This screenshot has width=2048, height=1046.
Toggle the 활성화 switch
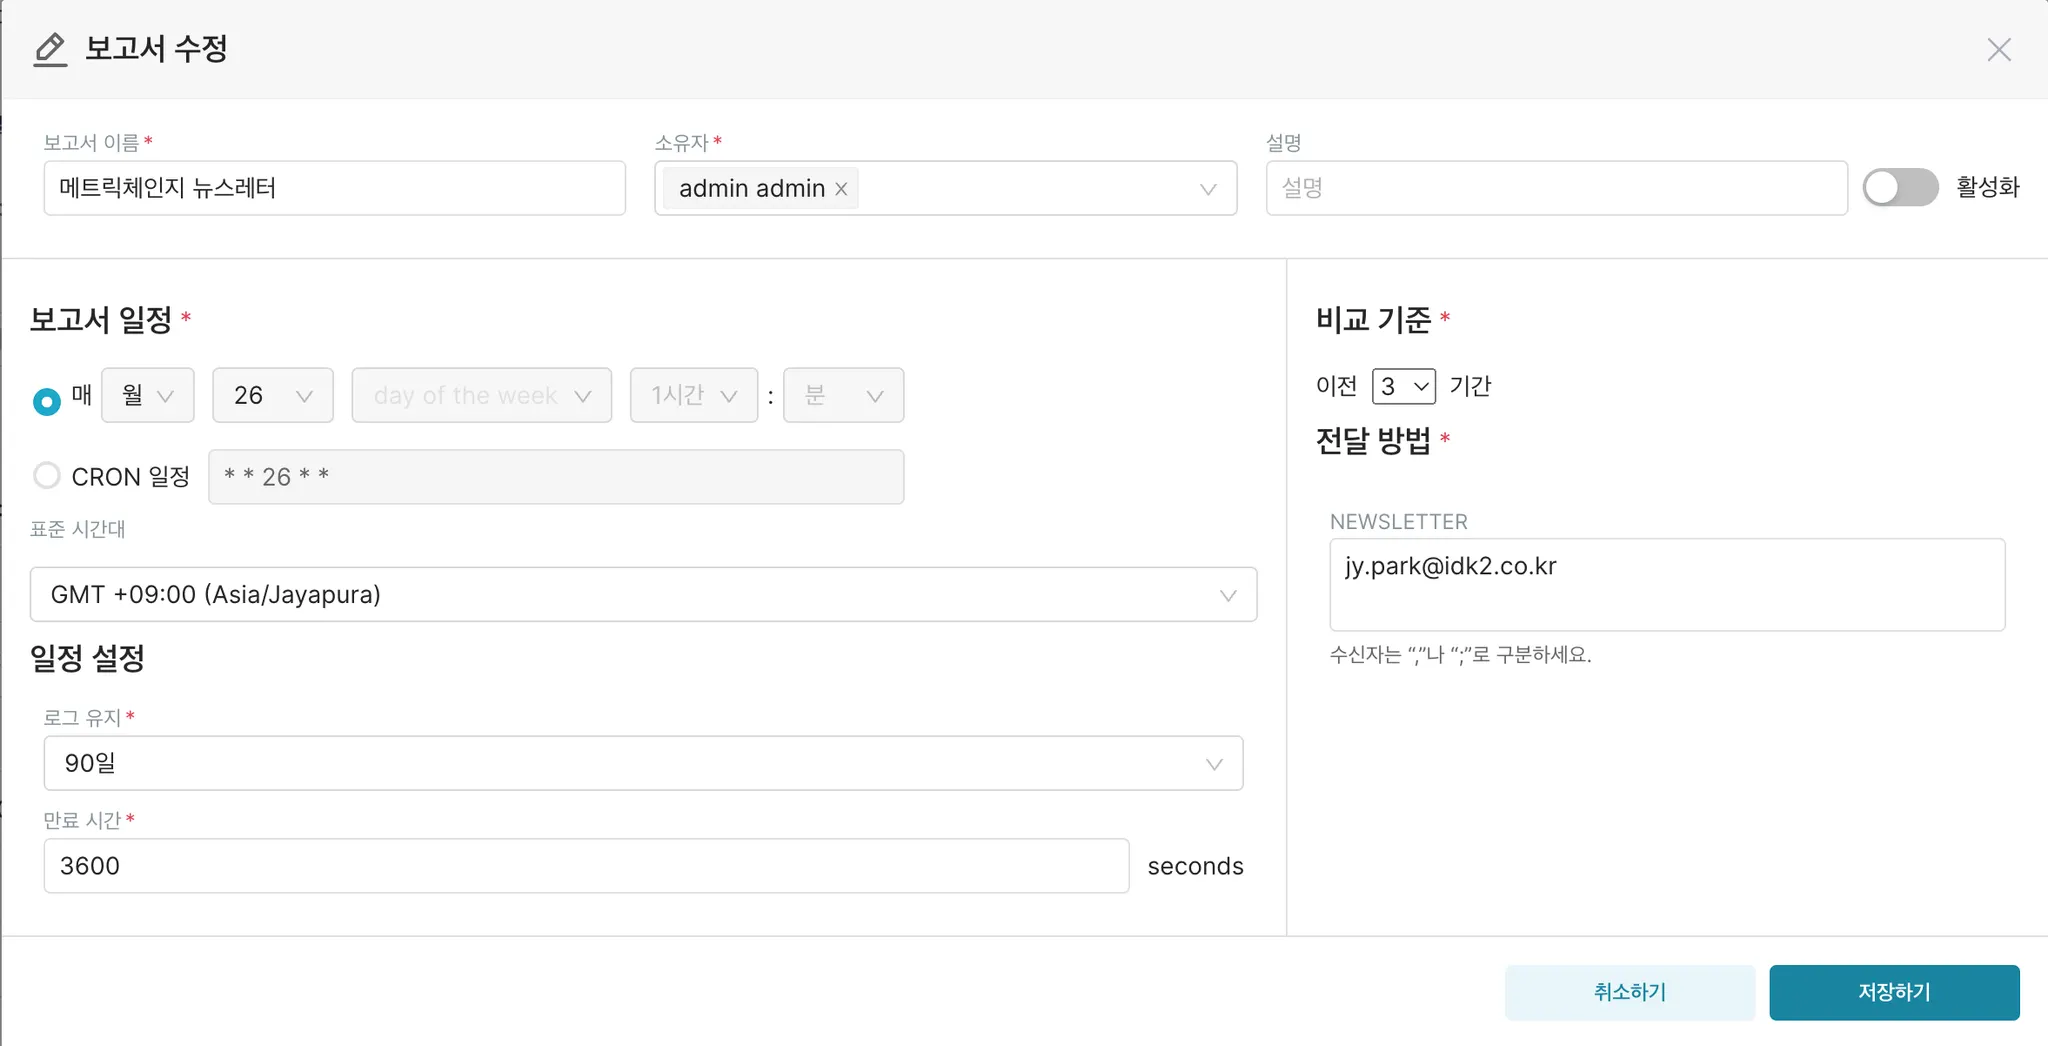1900,188
